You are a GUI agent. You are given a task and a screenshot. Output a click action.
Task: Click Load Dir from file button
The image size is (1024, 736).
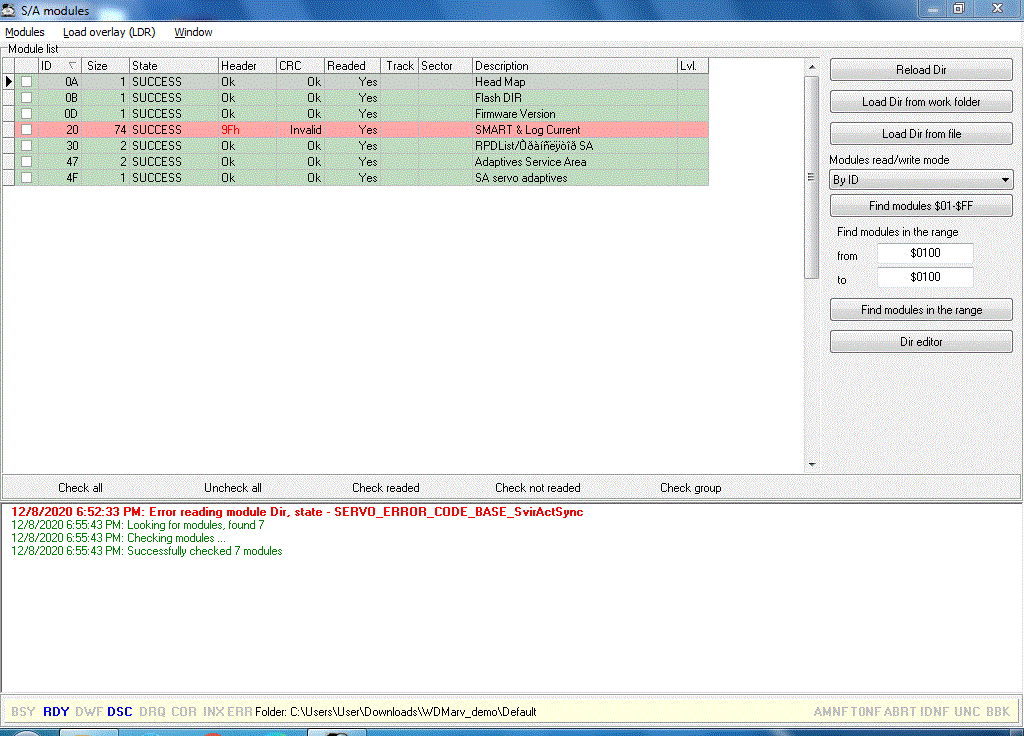(x=921, y=134)
